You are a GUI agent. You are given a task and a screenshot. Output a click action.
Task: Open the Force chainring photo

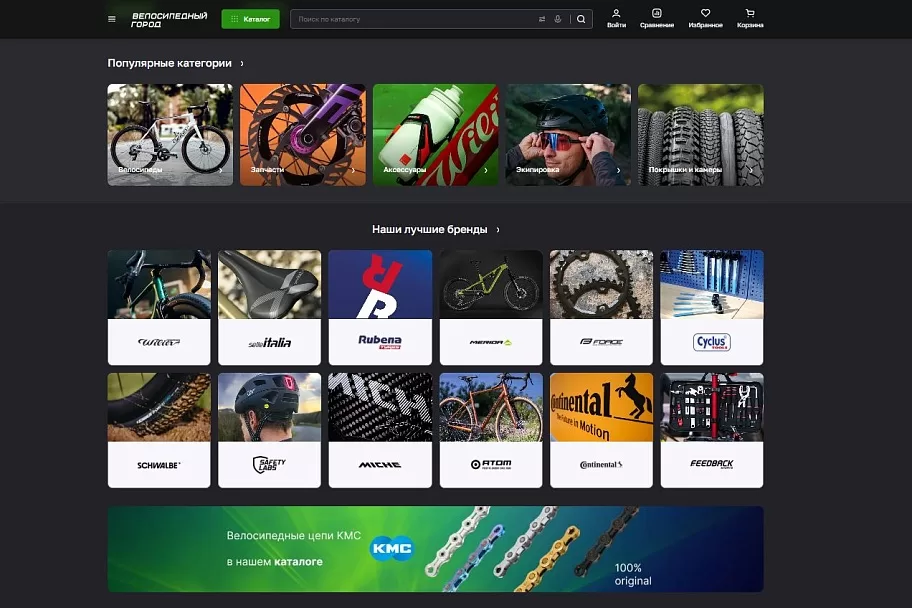[601, 285]
